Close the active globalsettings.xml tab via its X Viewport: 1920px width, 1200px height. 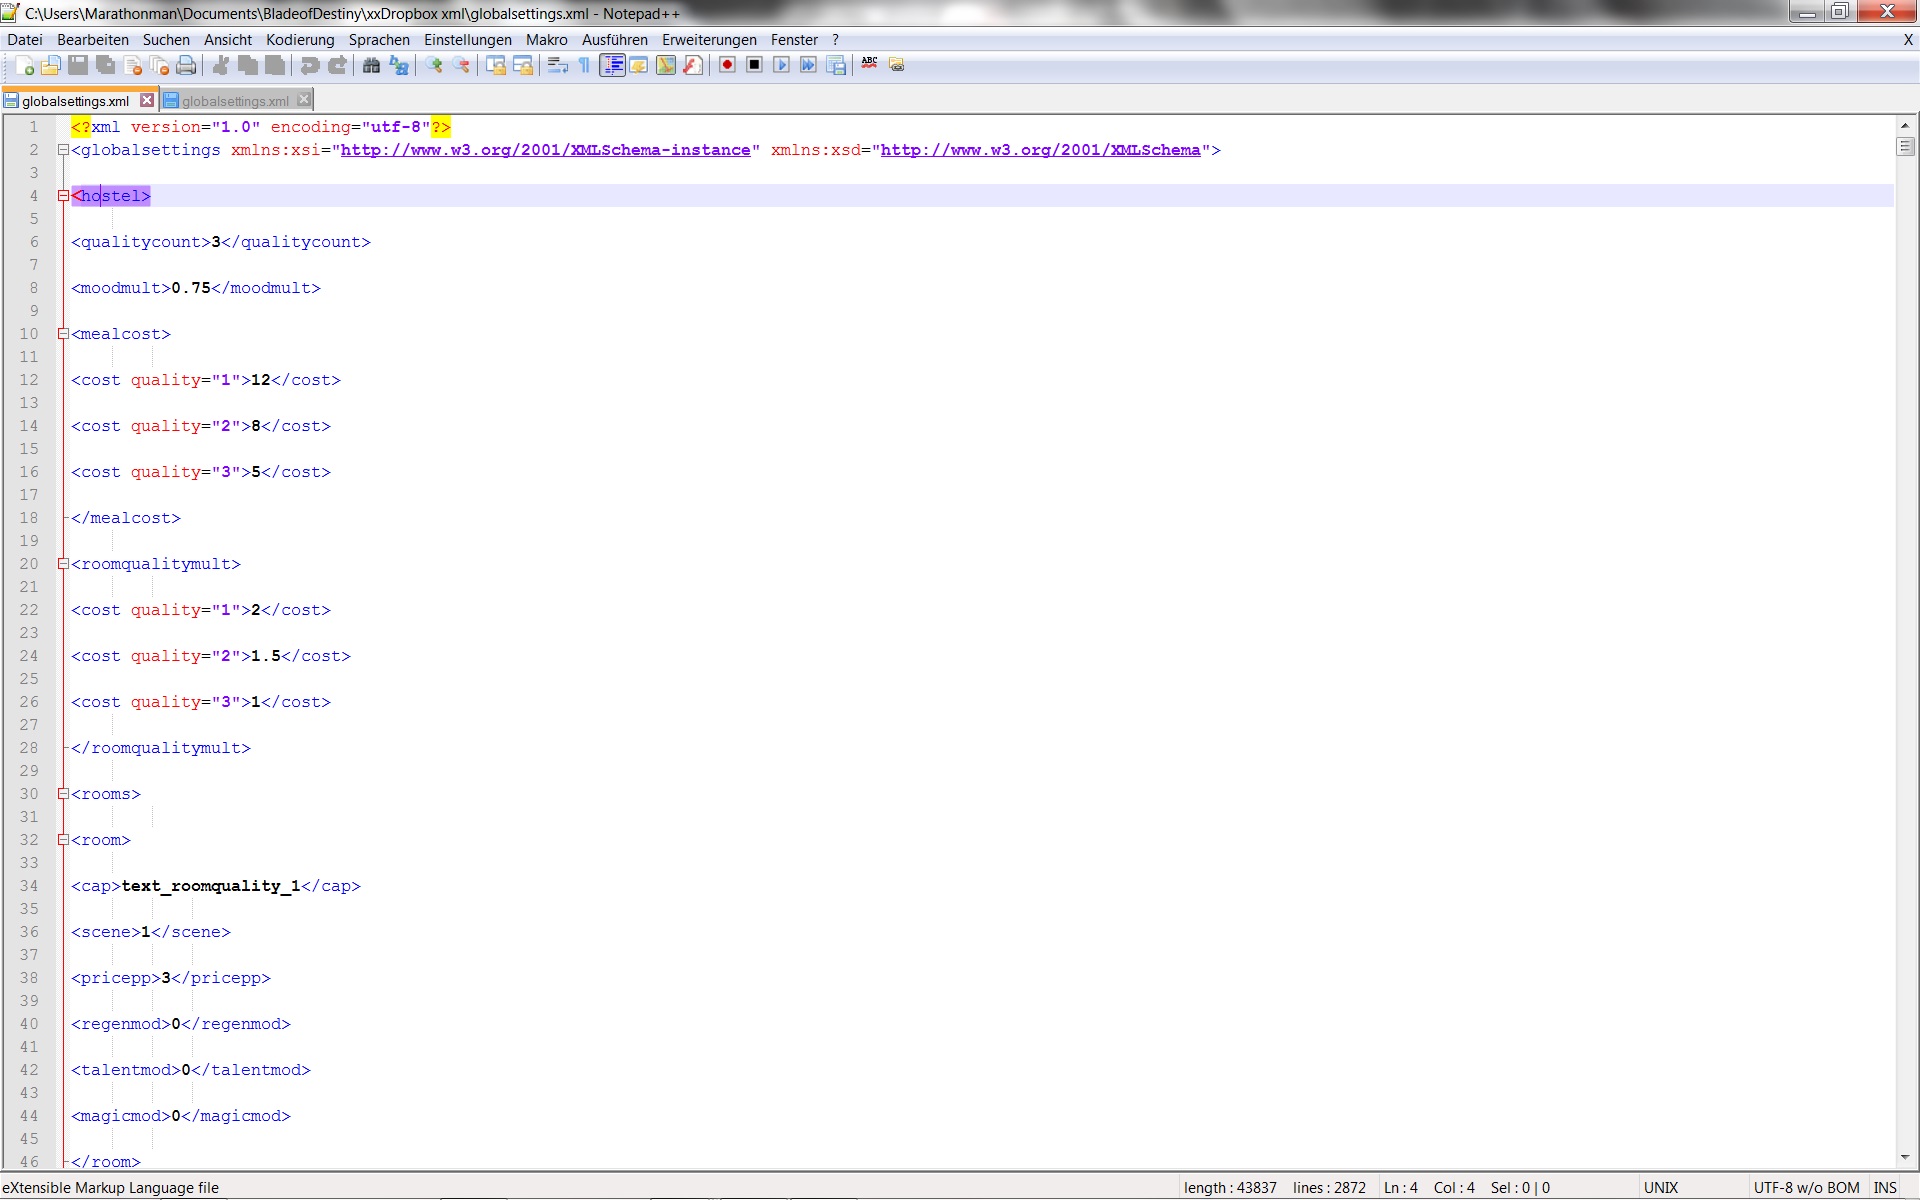point(147,100)
